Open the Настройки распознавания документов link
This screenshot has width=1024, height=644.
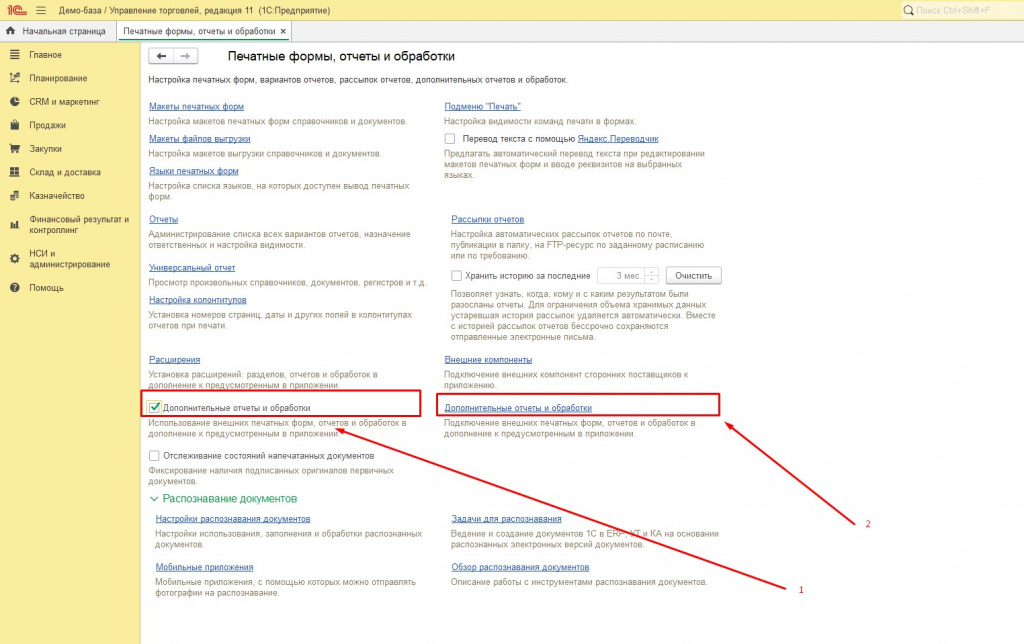[x=232, y=519]
